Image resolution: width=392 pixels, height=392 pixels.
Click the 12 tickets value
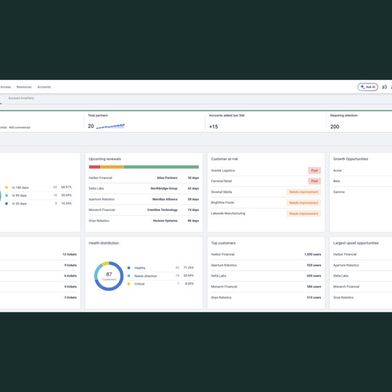(70, 254)
